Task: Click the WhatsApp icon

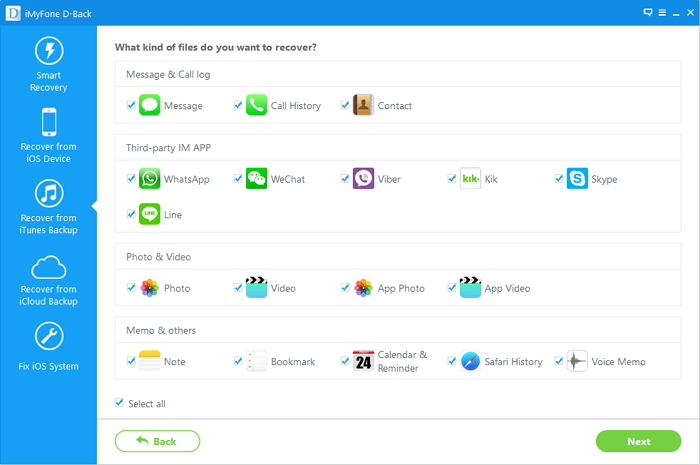Action: (x=150, y=179)
